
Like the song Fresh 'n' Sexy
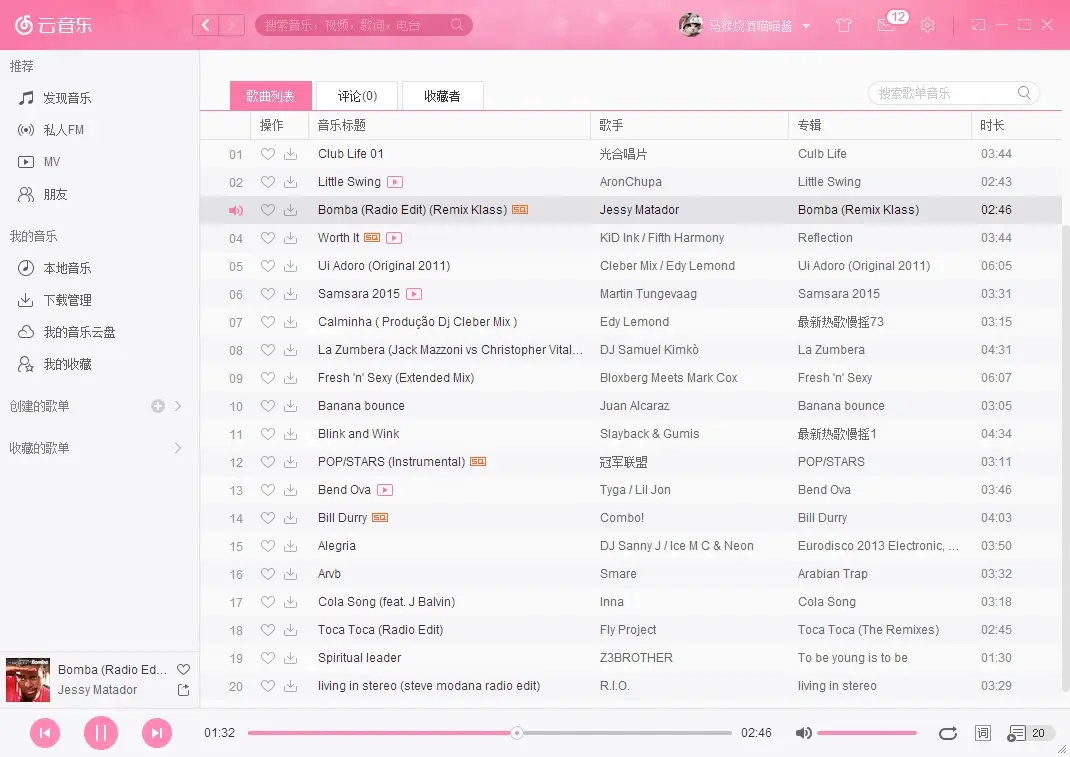[268, 377]
